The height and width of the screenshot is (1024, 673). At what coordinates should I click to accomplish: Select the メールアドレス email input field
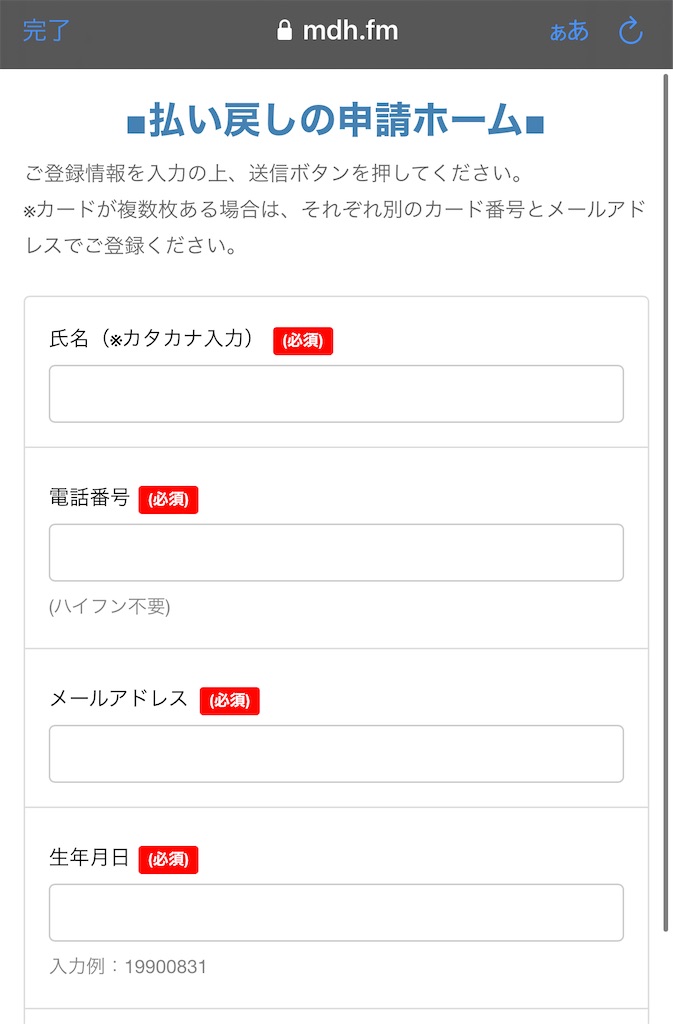point(336,753)
